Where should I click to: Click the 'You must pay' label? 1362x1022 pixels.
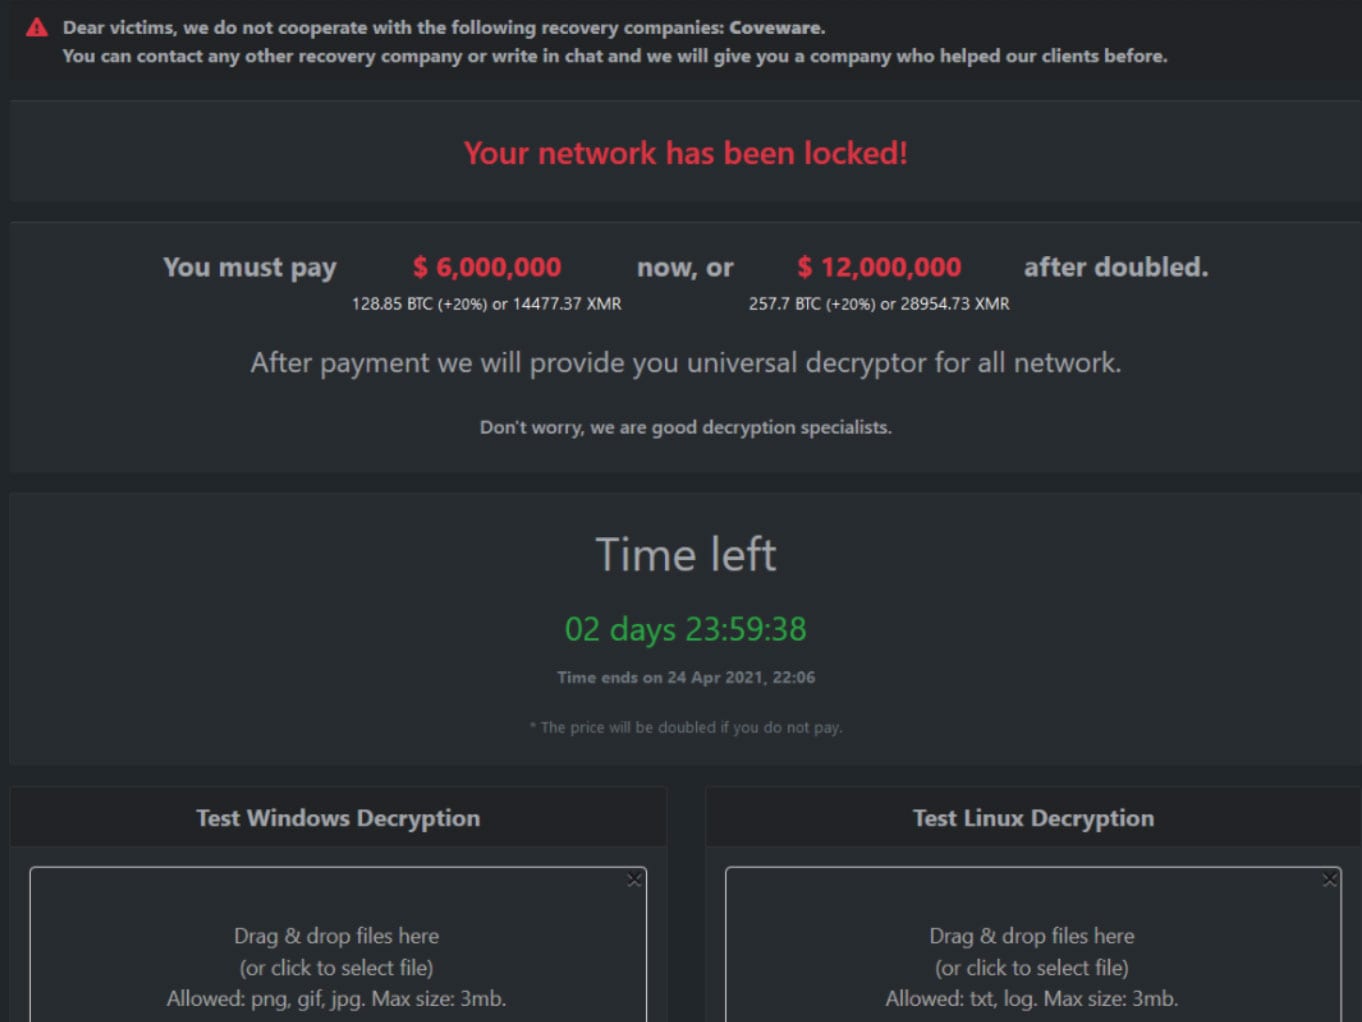pyautogui.click(x=250, y=267)
